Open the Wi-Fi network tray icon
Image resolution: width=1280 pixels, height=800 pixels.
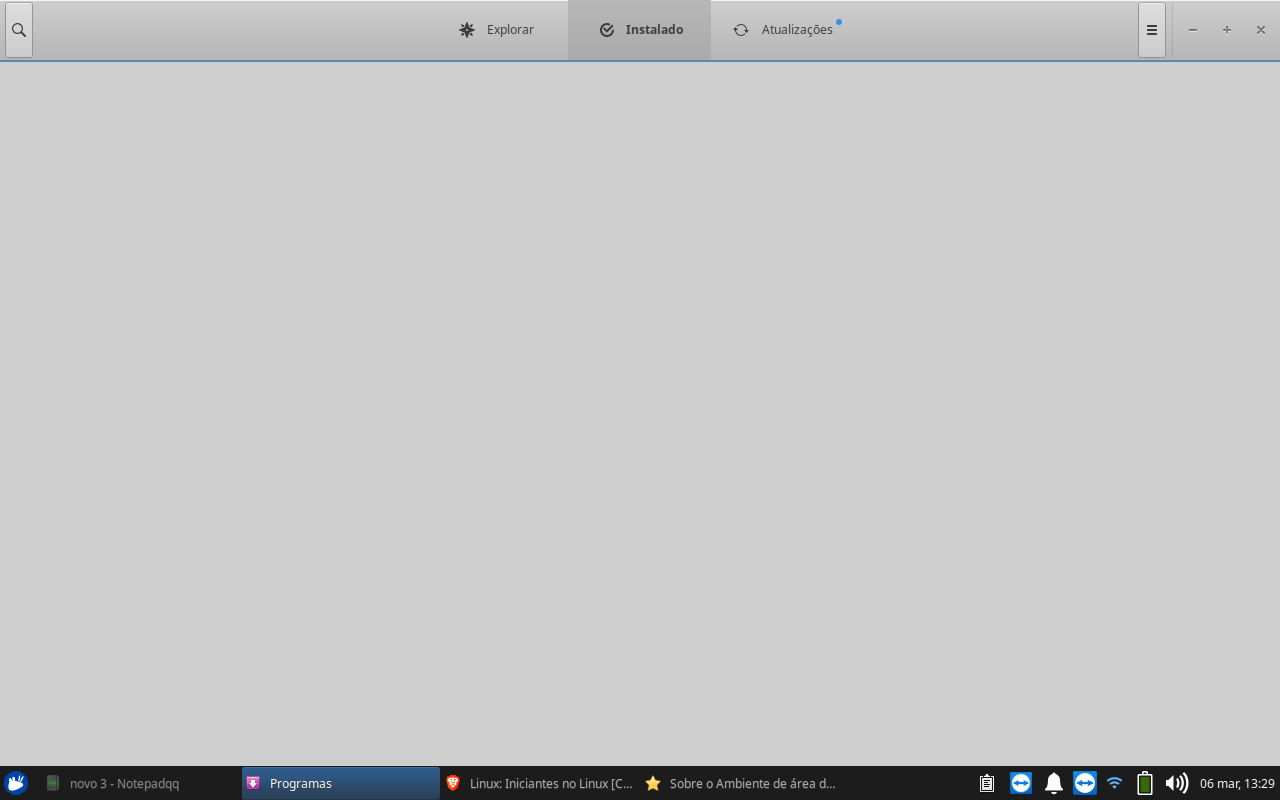click(x=1114, y=783)
